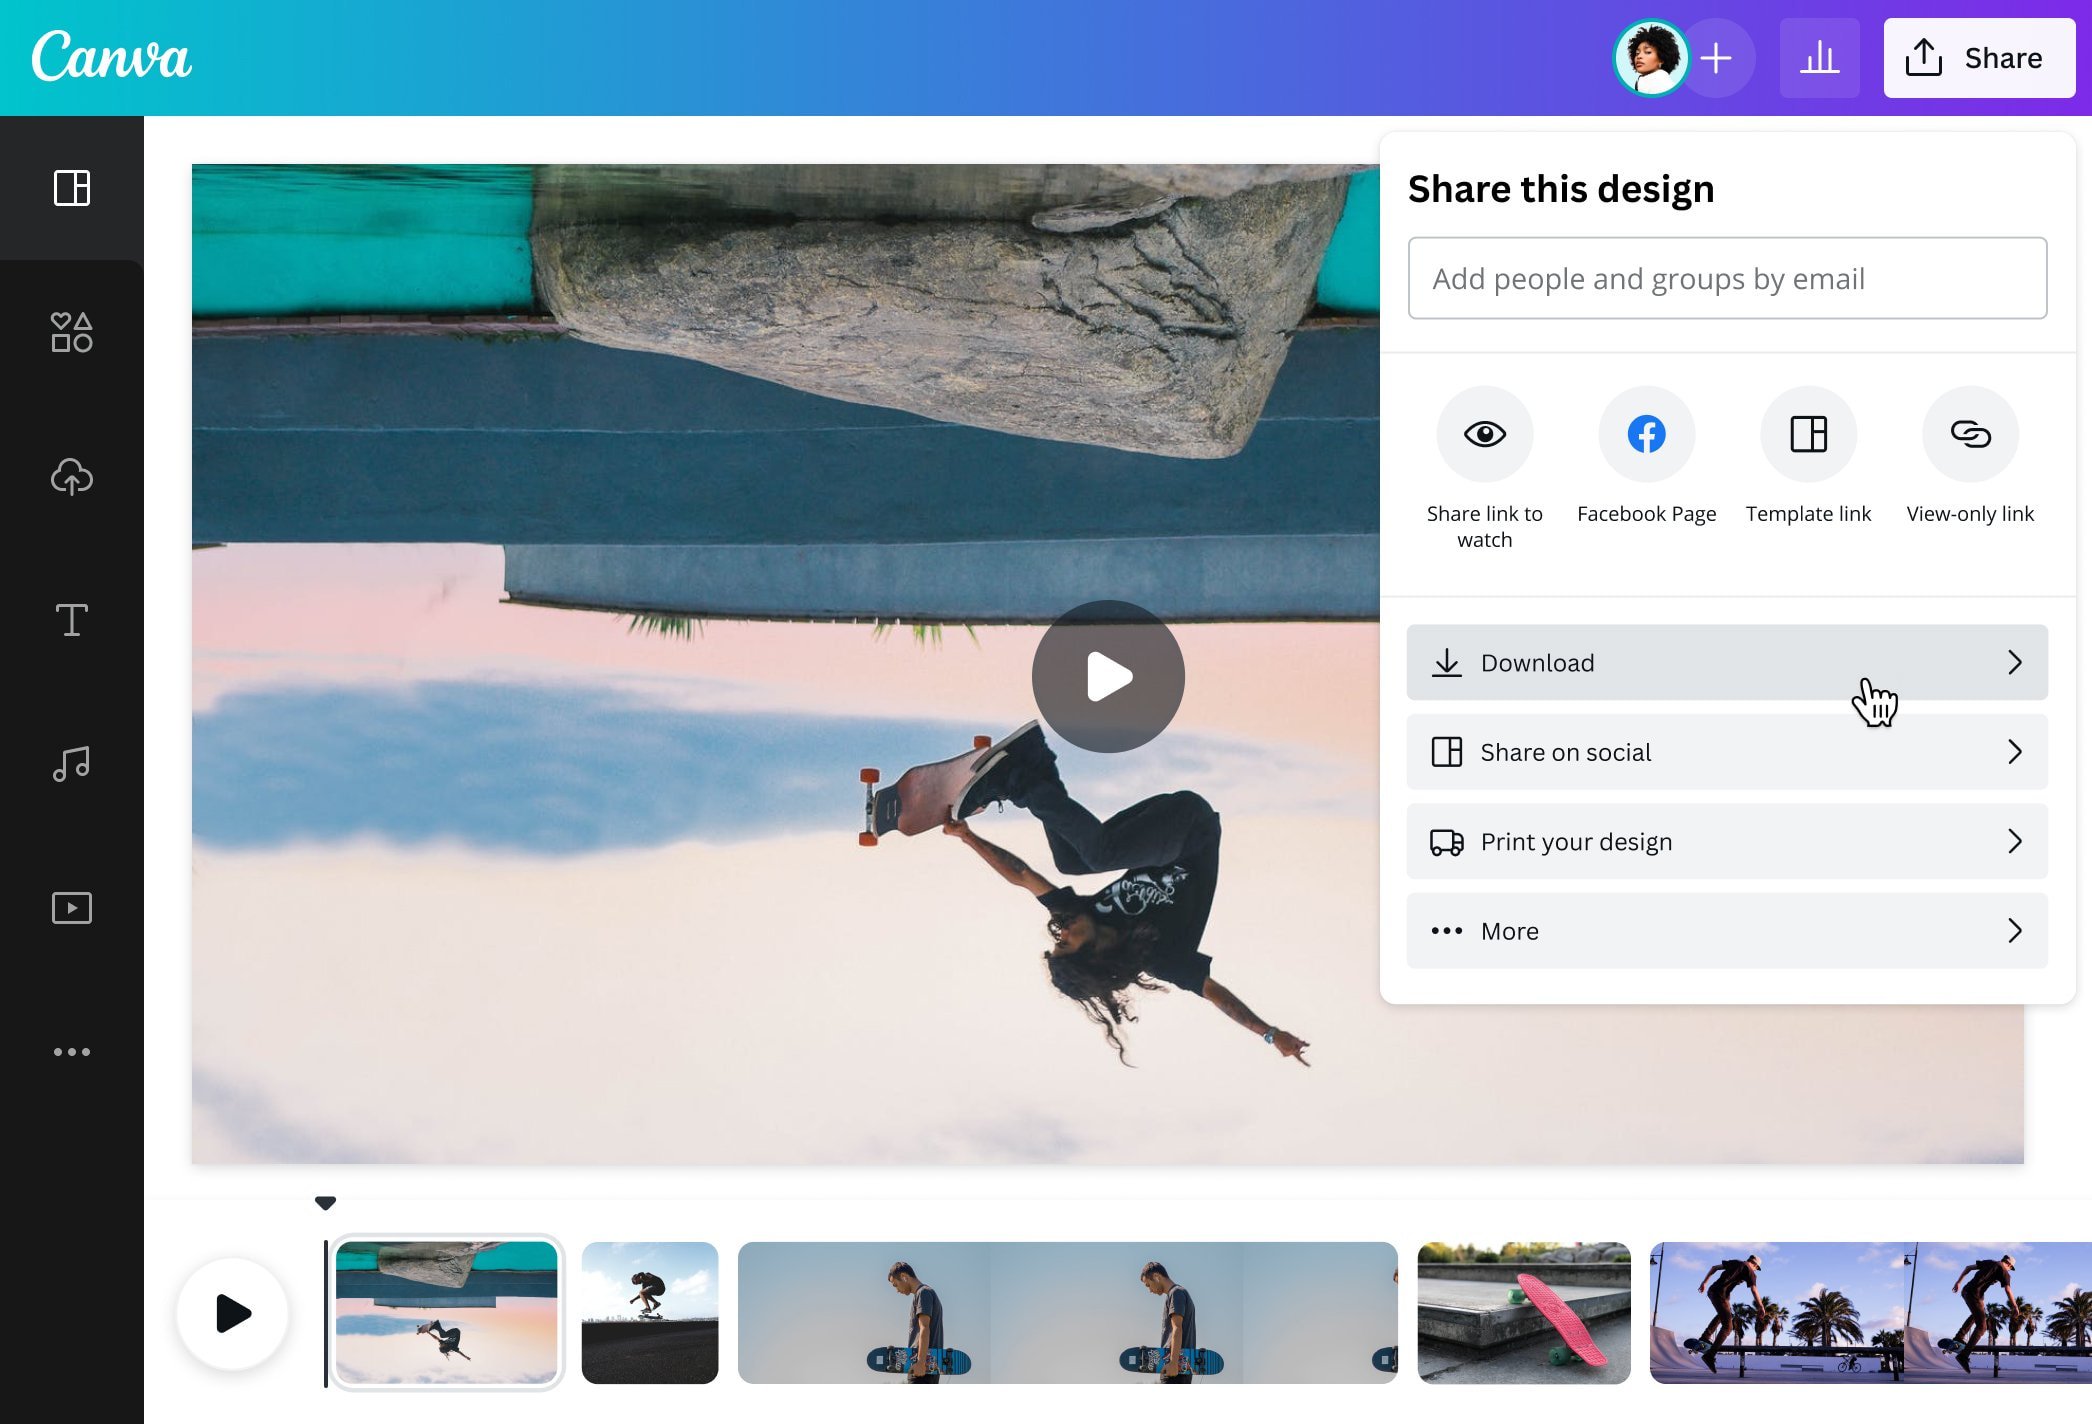
Task: Select the second skateboarding clip in the timeline
Action: tap(649, 1313)
